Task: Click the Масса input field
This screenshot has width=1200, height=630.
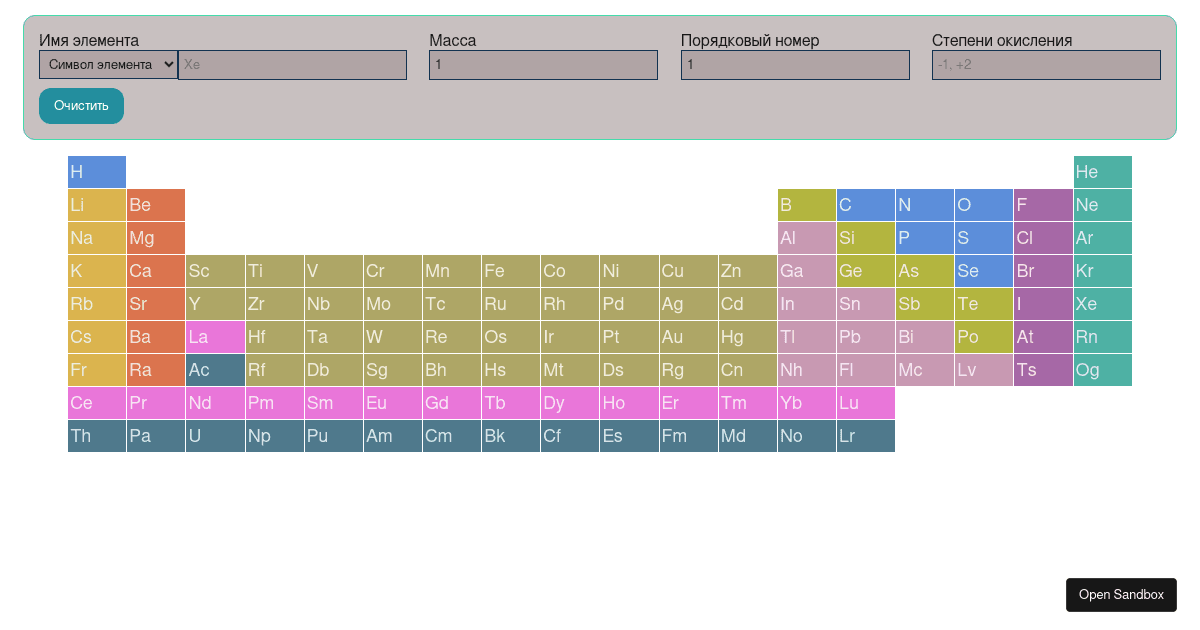Action: (543, 64)
